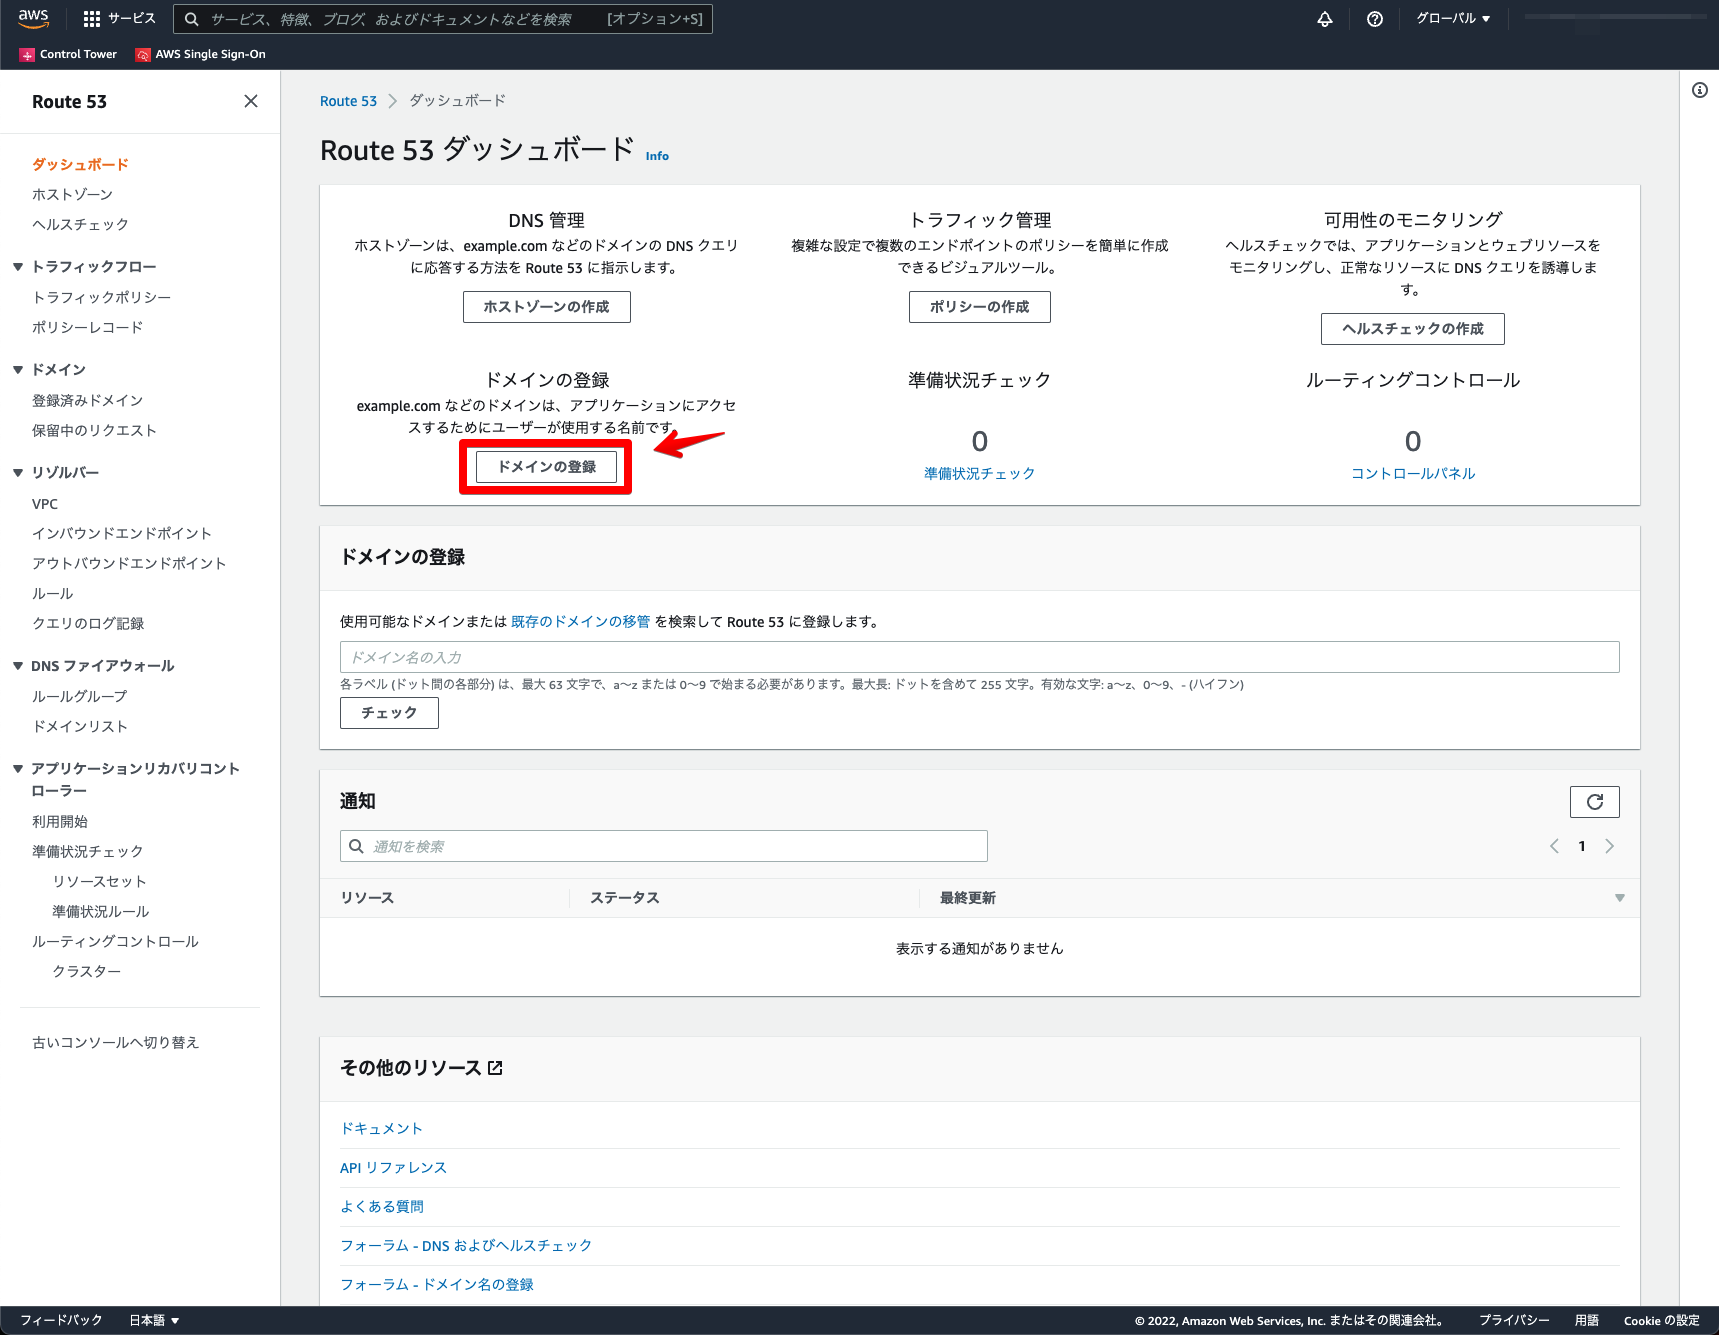
Task: Collapse the リゾルバー section
Action: (x=18, y=473)
